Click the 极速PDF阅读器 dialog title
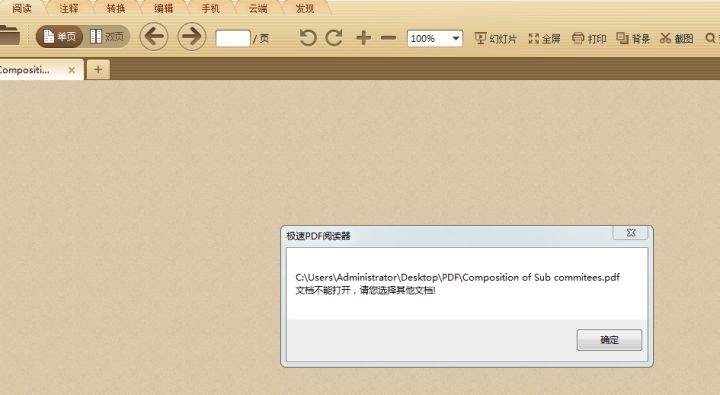 318,236
